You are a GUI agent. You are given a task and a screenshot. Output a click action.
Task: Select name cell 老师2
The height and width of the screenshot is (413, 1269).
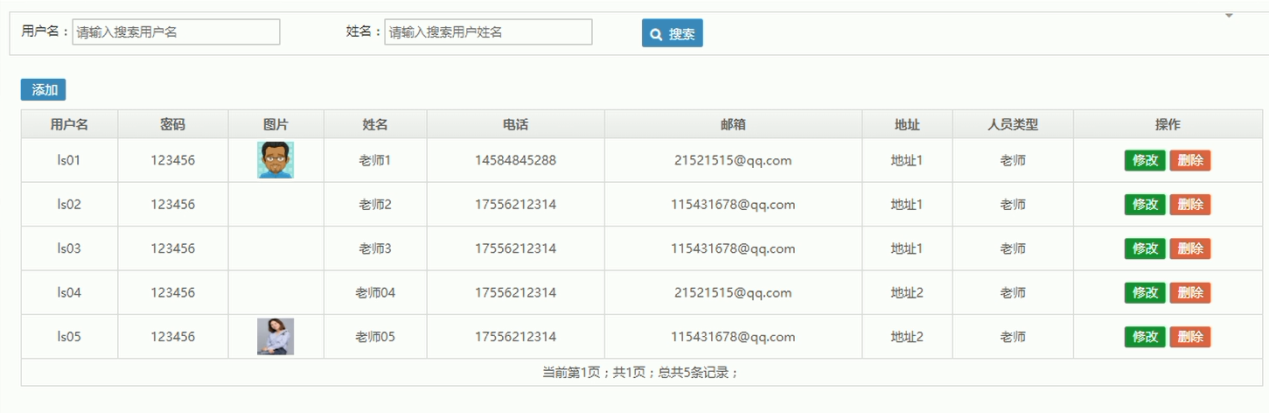pos(375,204)
